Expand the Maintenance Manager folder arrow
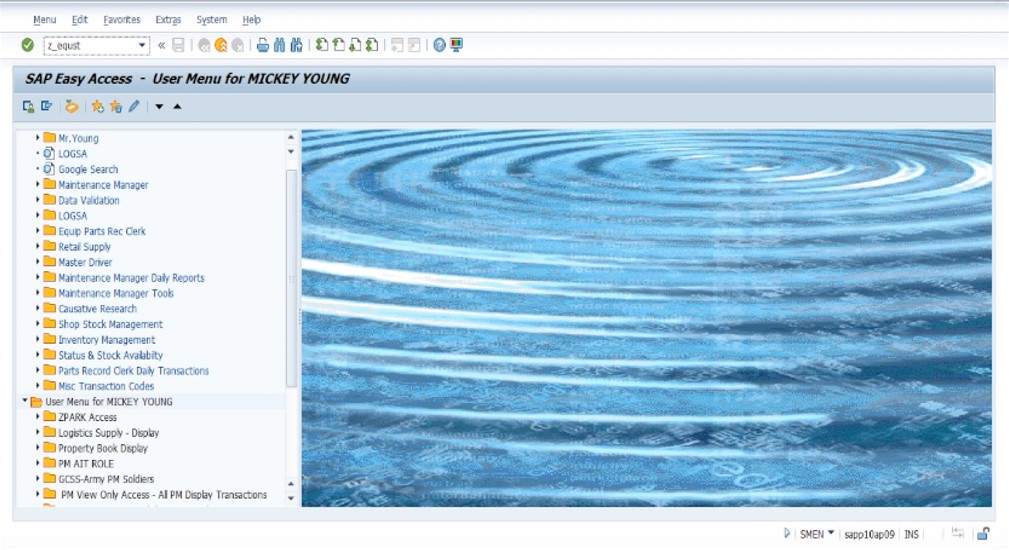This screenshot has width=1009, height=550. tap(37, 185)
